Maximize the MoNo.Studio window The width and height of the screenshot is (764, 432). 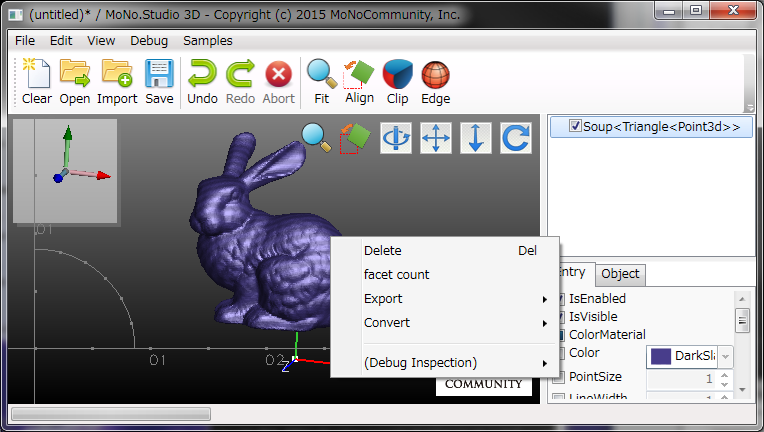click(695, 10)
